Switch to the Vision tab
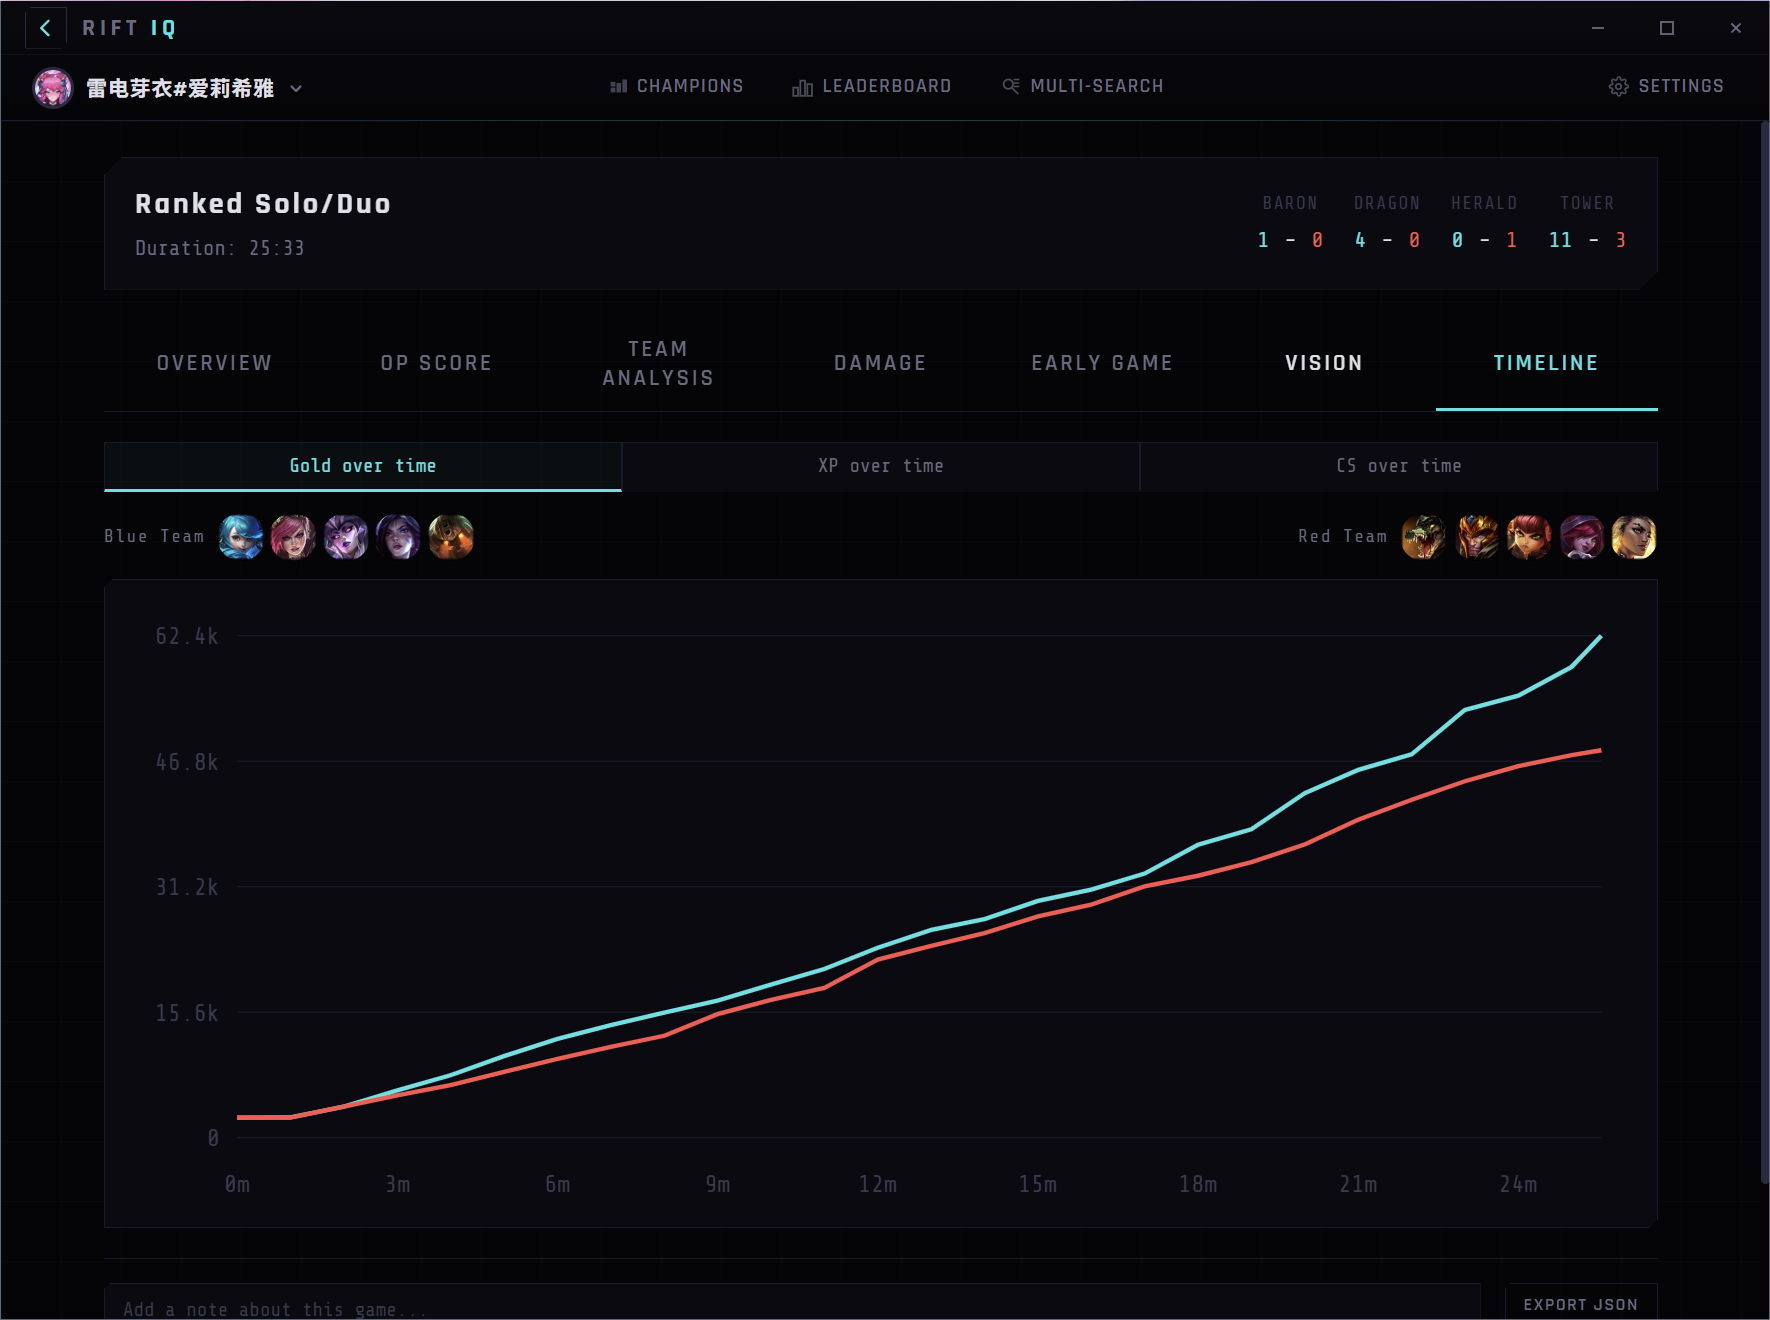Image resolution: width=1770 pixels, height=1320 pixels. (x=1324, y=363)
